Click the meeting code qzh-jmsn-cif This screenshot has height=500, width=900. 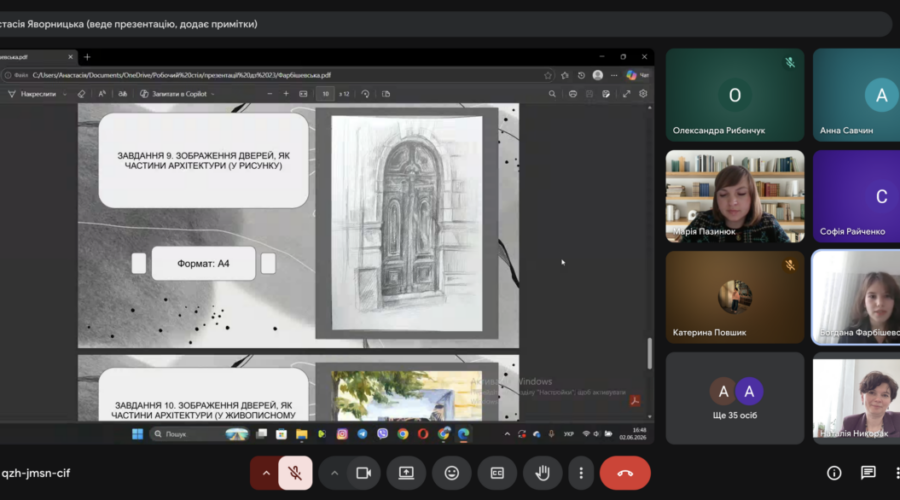pos(36,473)
